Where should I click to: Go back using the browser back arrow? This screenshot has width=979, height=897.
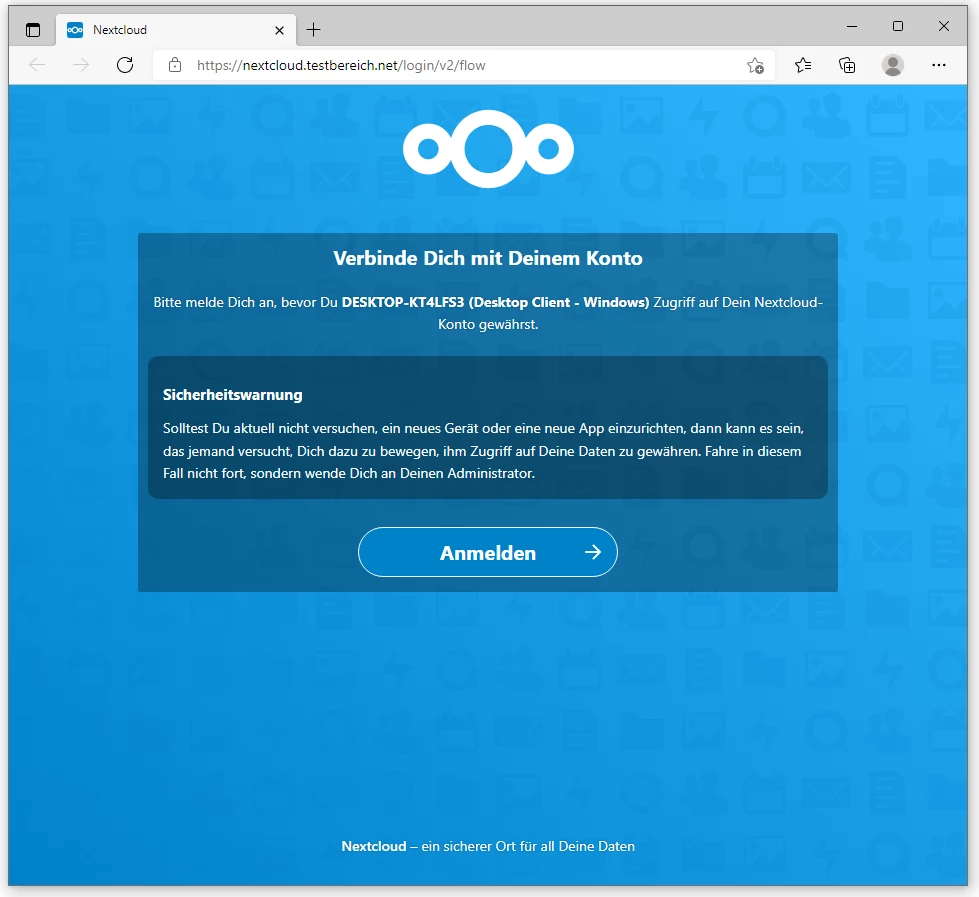[37, 65]
